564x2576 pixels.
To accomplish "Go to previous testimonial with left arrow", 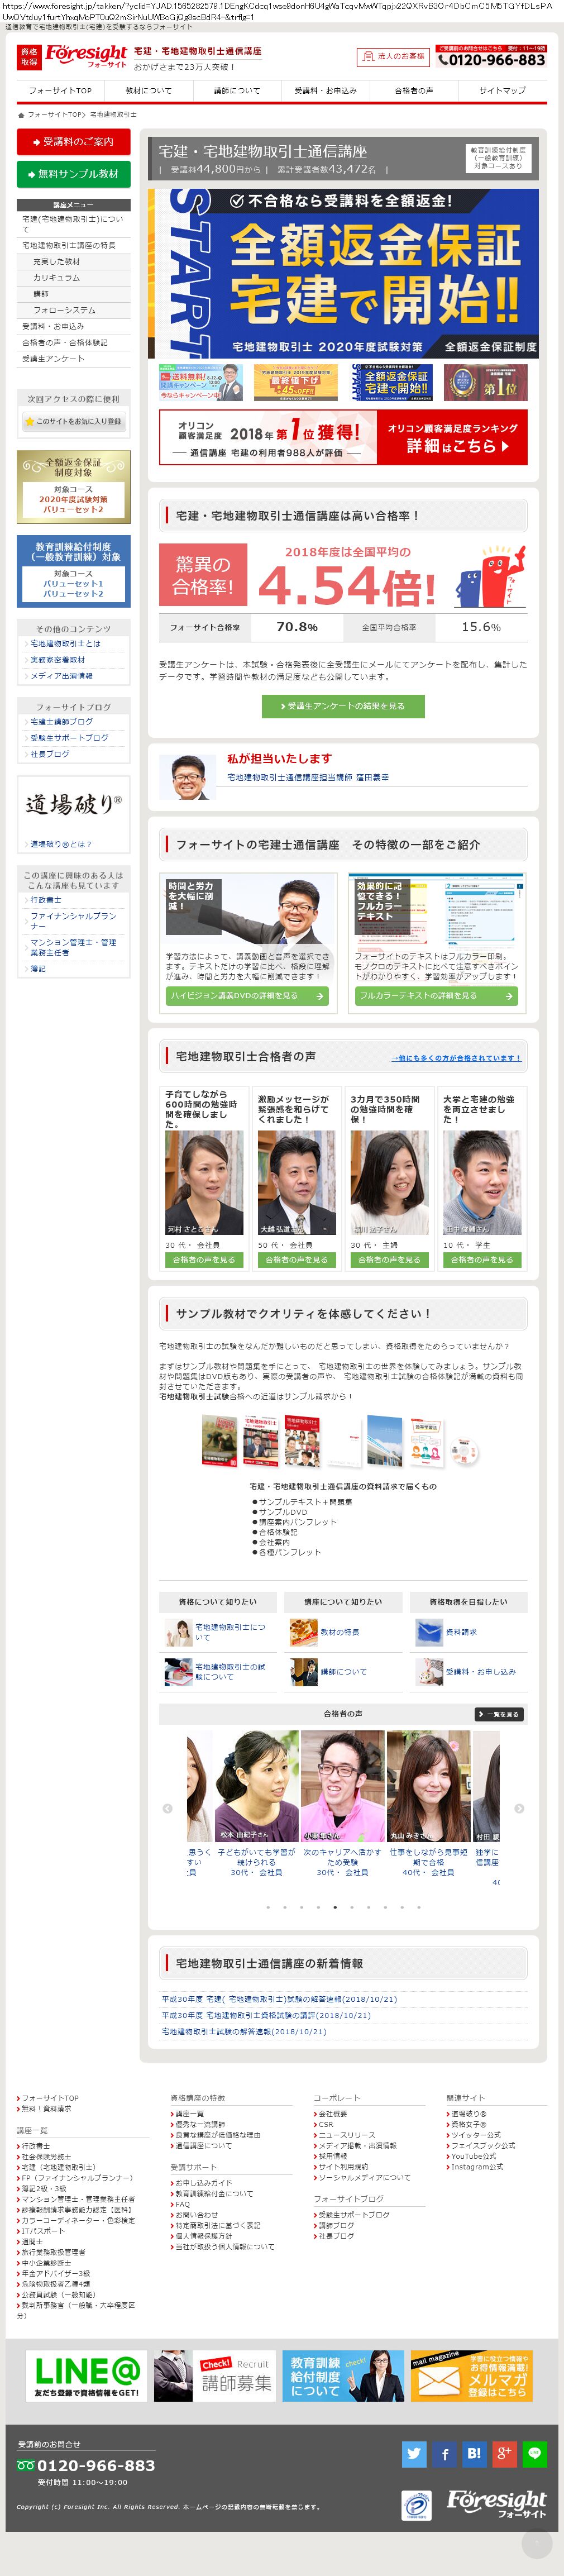I will (167, 1808).
